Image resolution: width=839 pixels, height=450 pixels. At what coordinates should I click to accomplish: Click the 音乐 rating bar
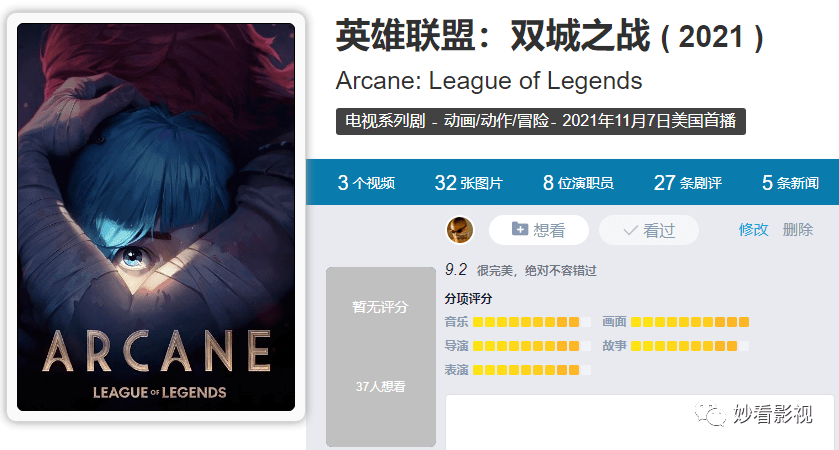(531, 322)
